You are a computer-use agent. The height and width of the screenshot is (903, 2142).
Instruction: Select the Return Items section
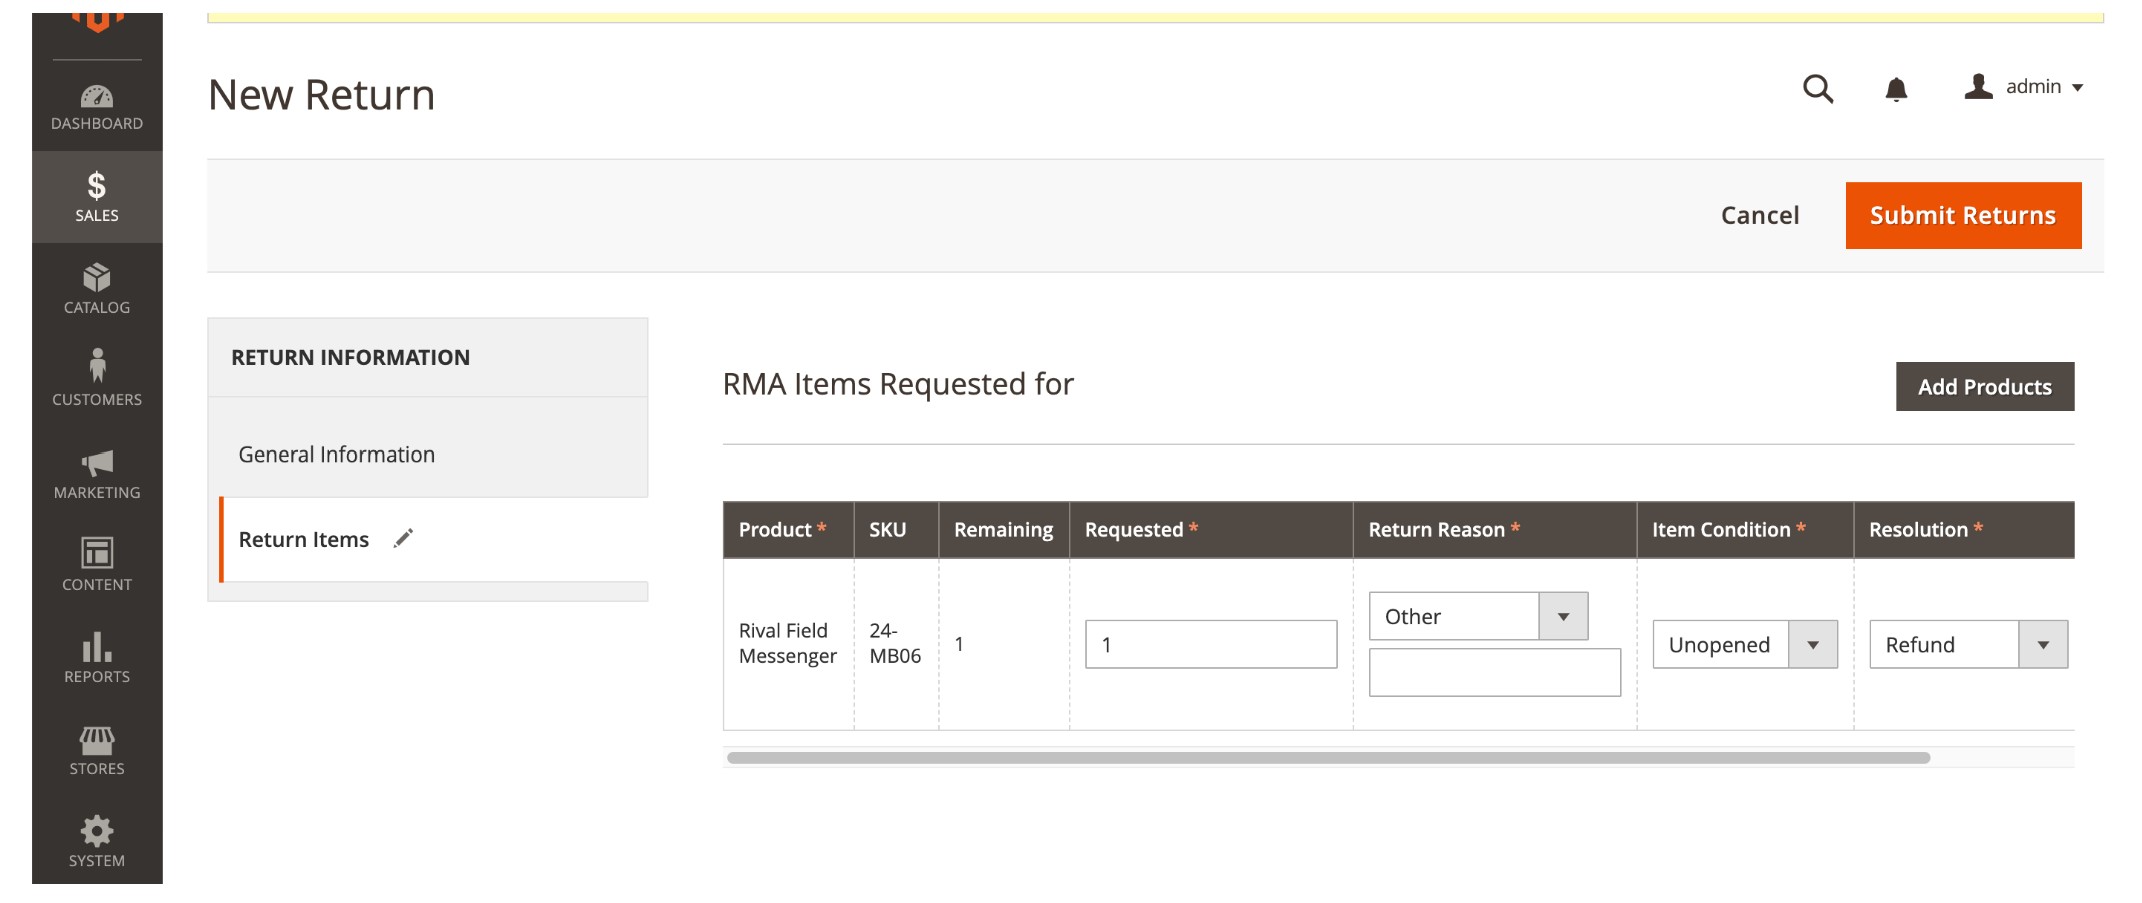pos(303,539)
